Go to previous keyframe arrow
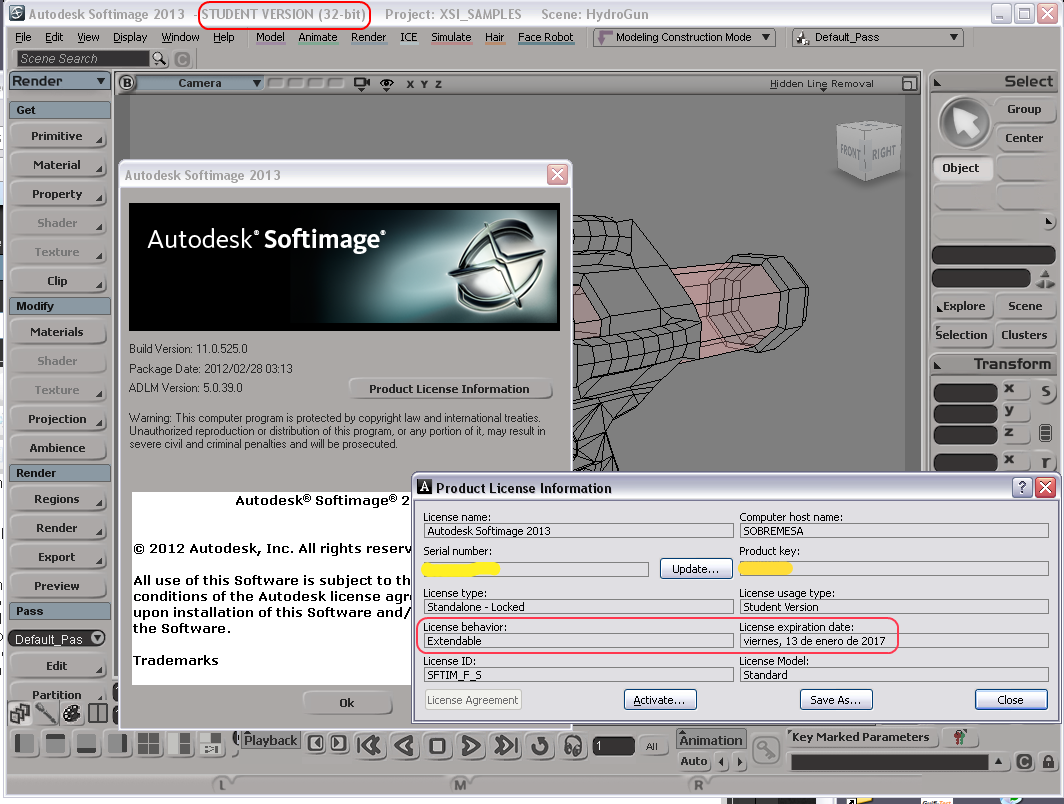1064x804 pixels. pyautogui.click(x=722, y=762)
